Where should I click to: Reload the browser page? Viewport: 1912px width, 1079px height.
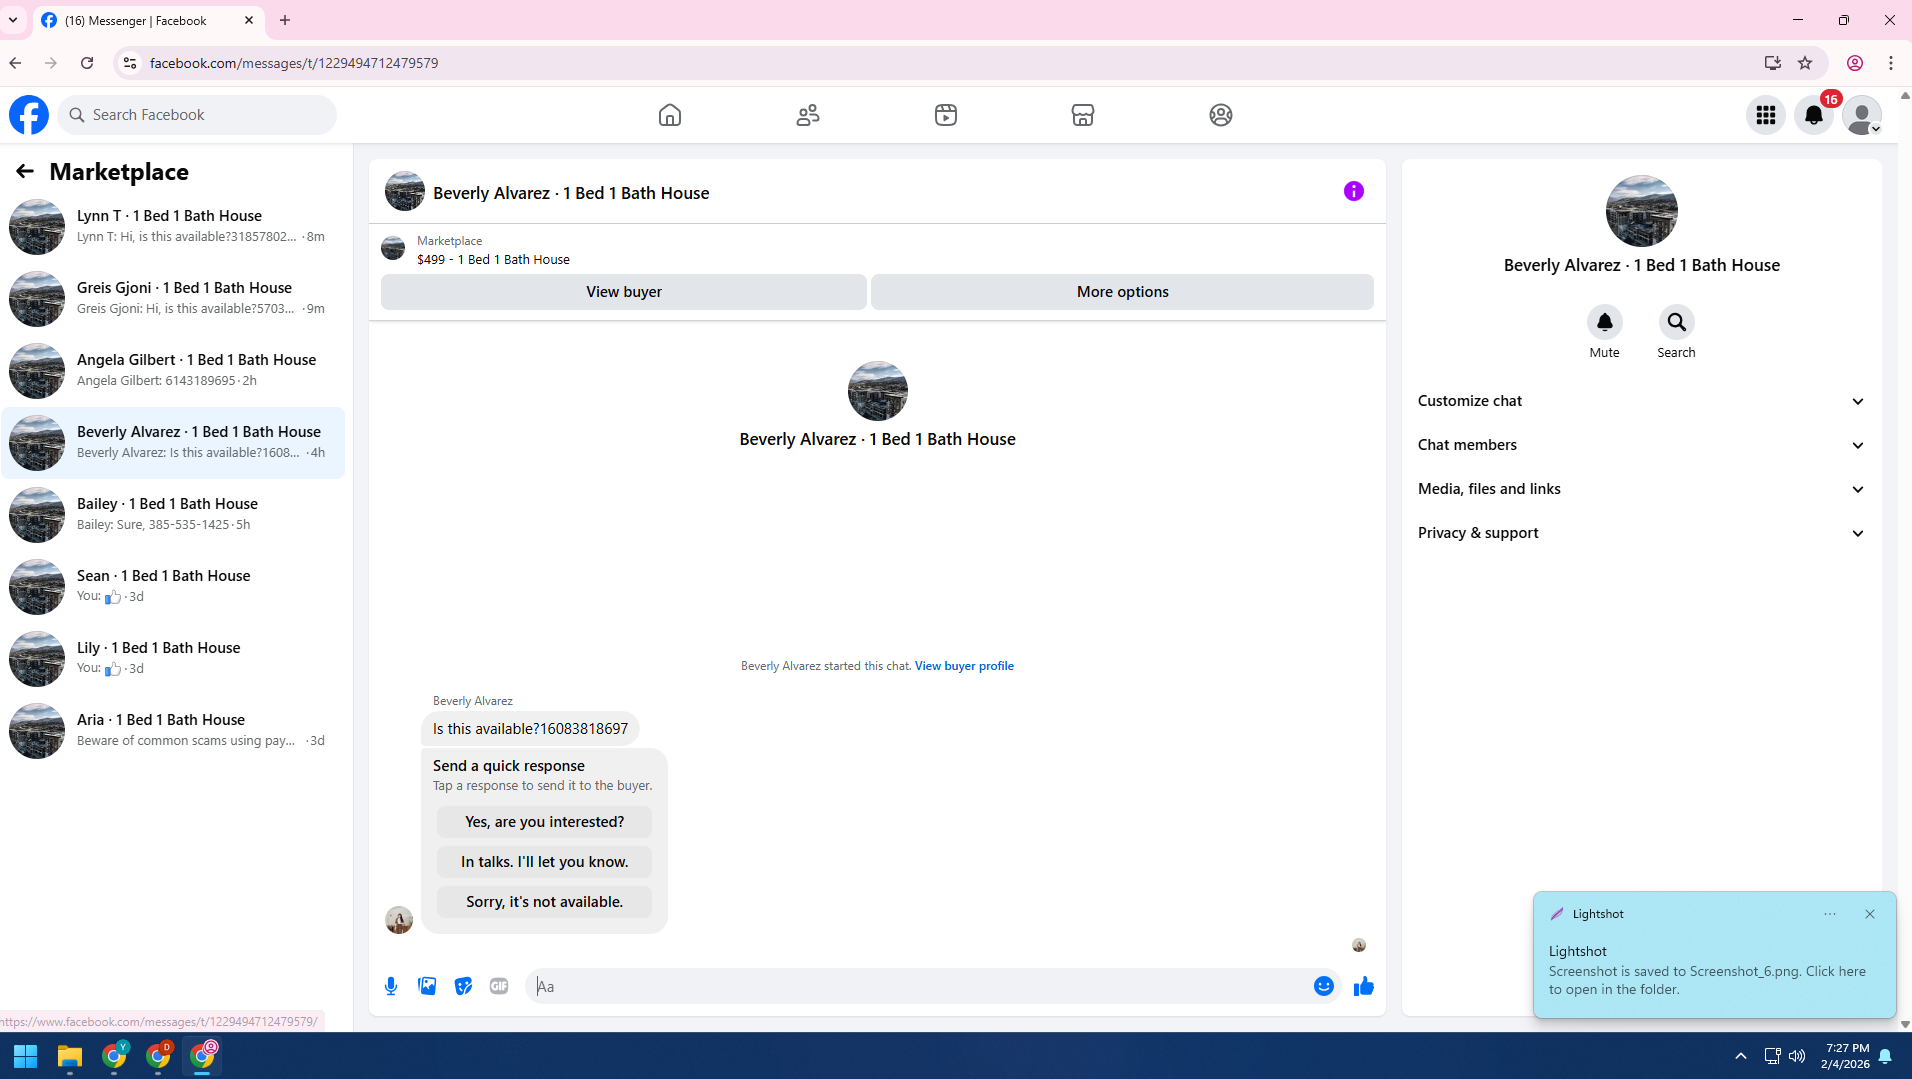click(87, 63)
